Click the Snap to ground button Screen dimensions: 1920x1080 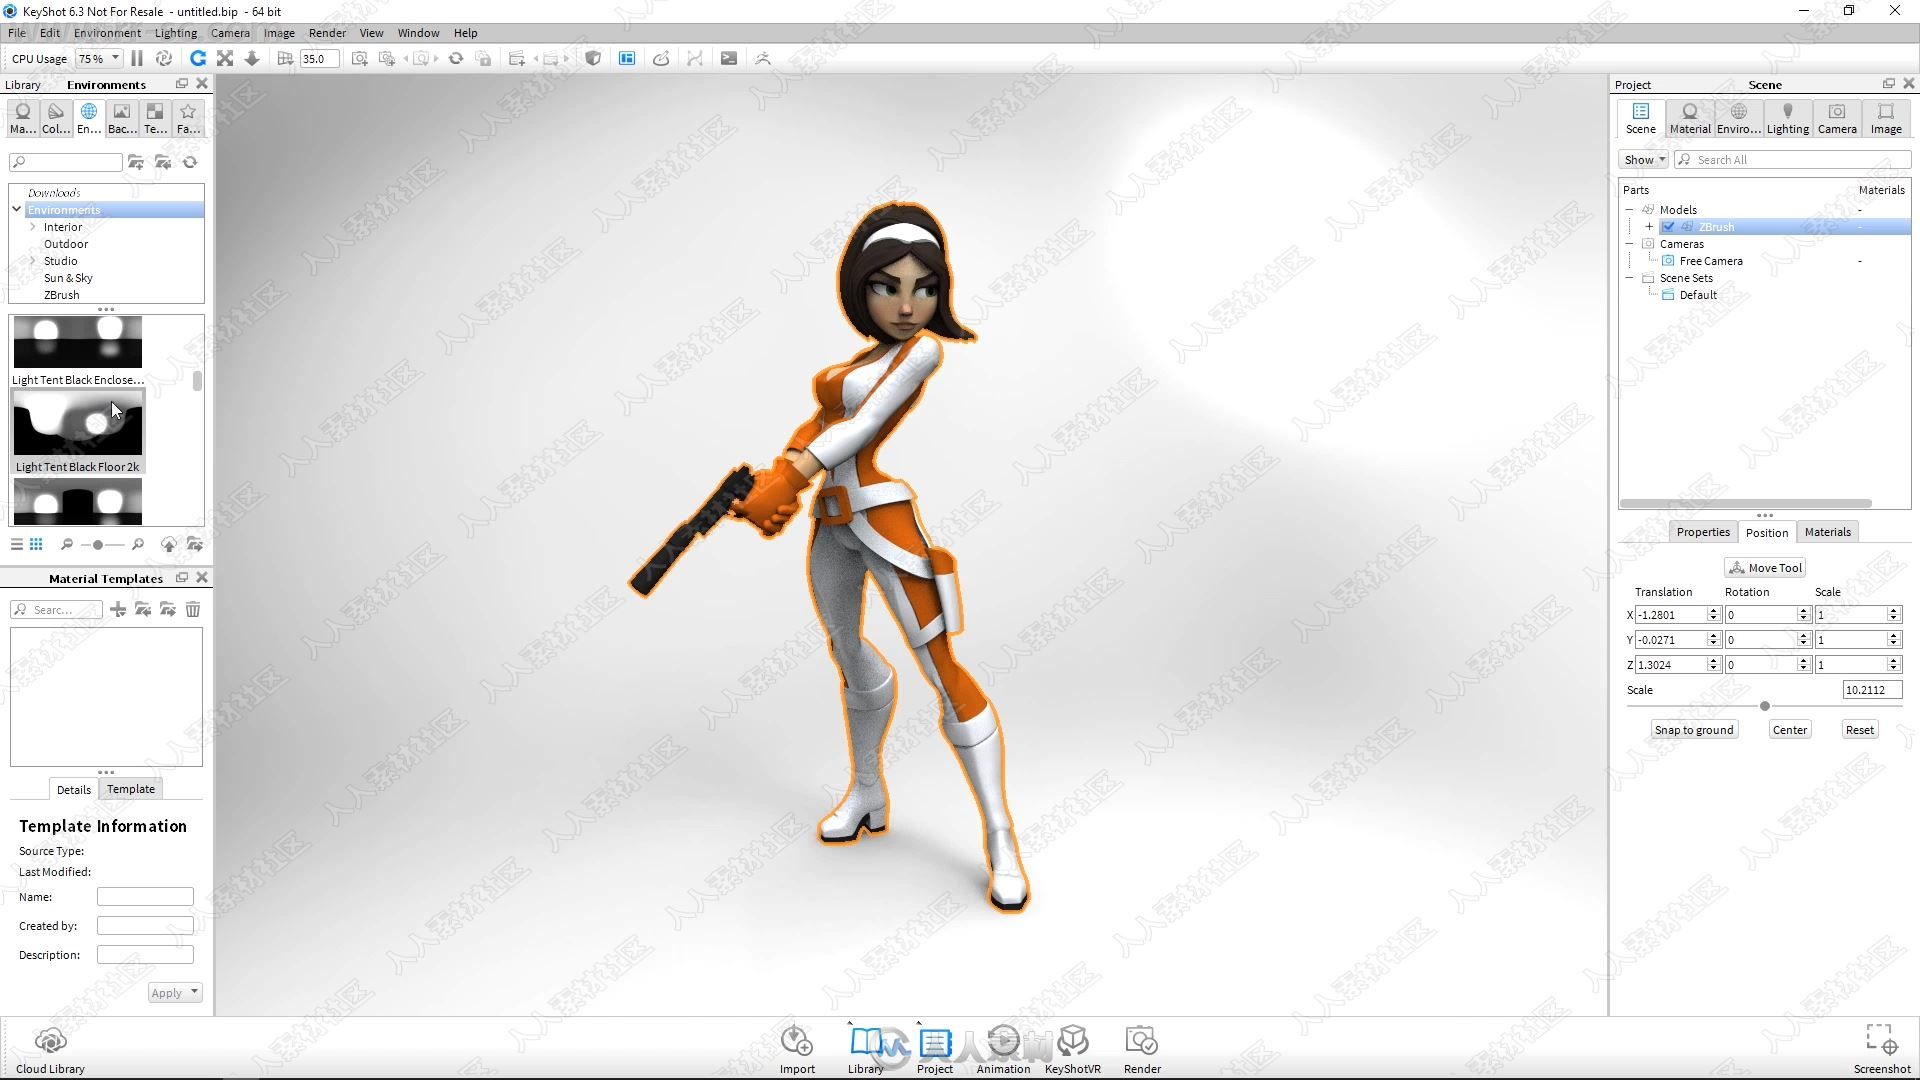(1695, 729)
